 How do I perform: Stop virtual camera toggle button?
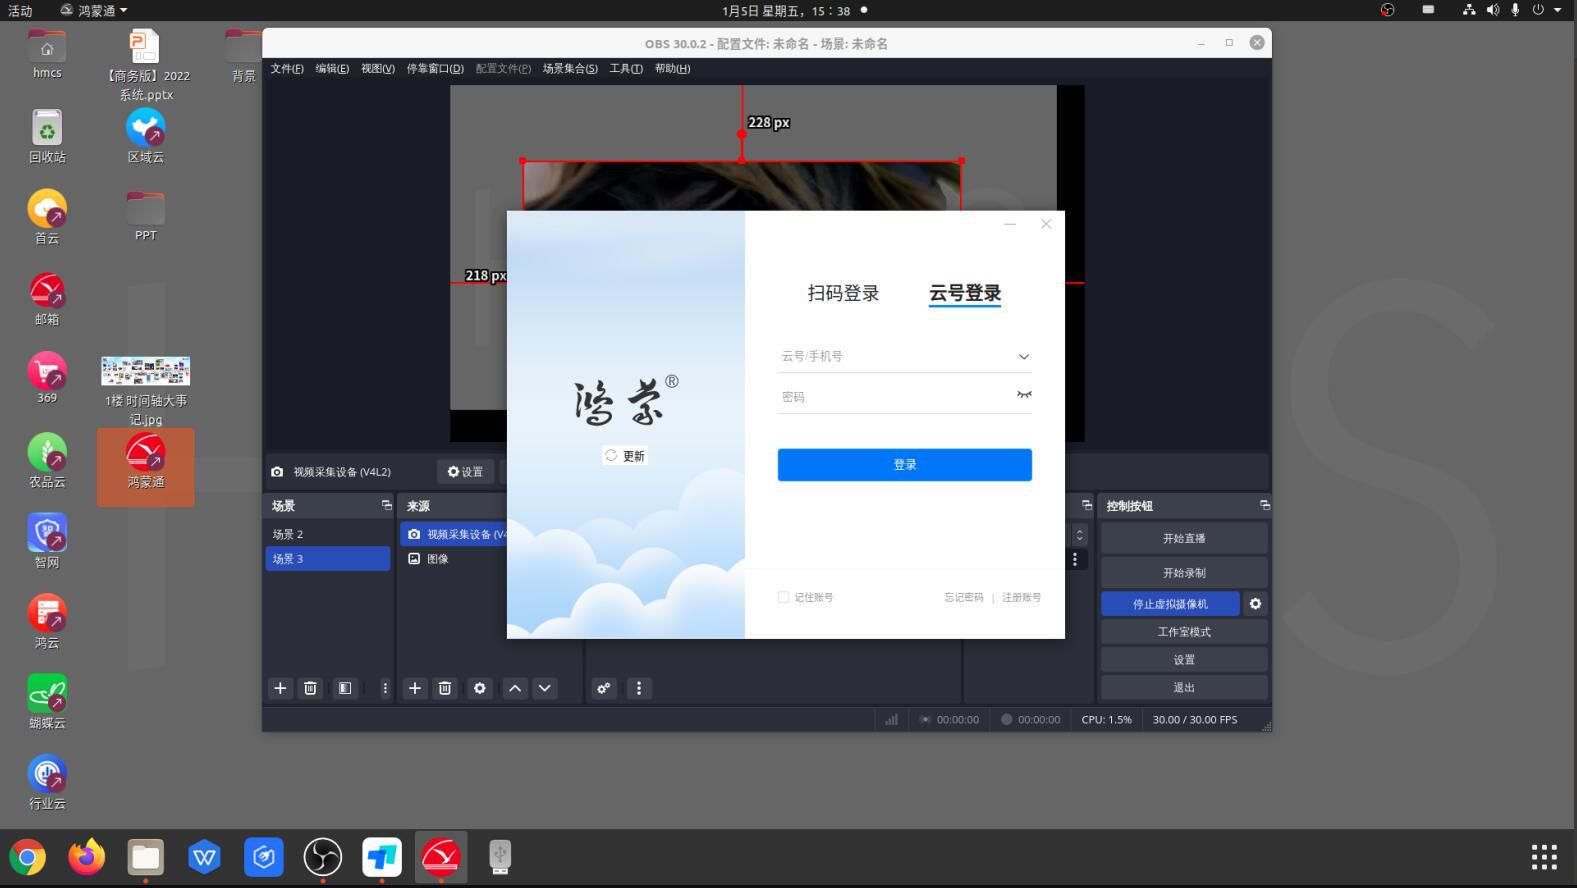tap(1170, 604)
